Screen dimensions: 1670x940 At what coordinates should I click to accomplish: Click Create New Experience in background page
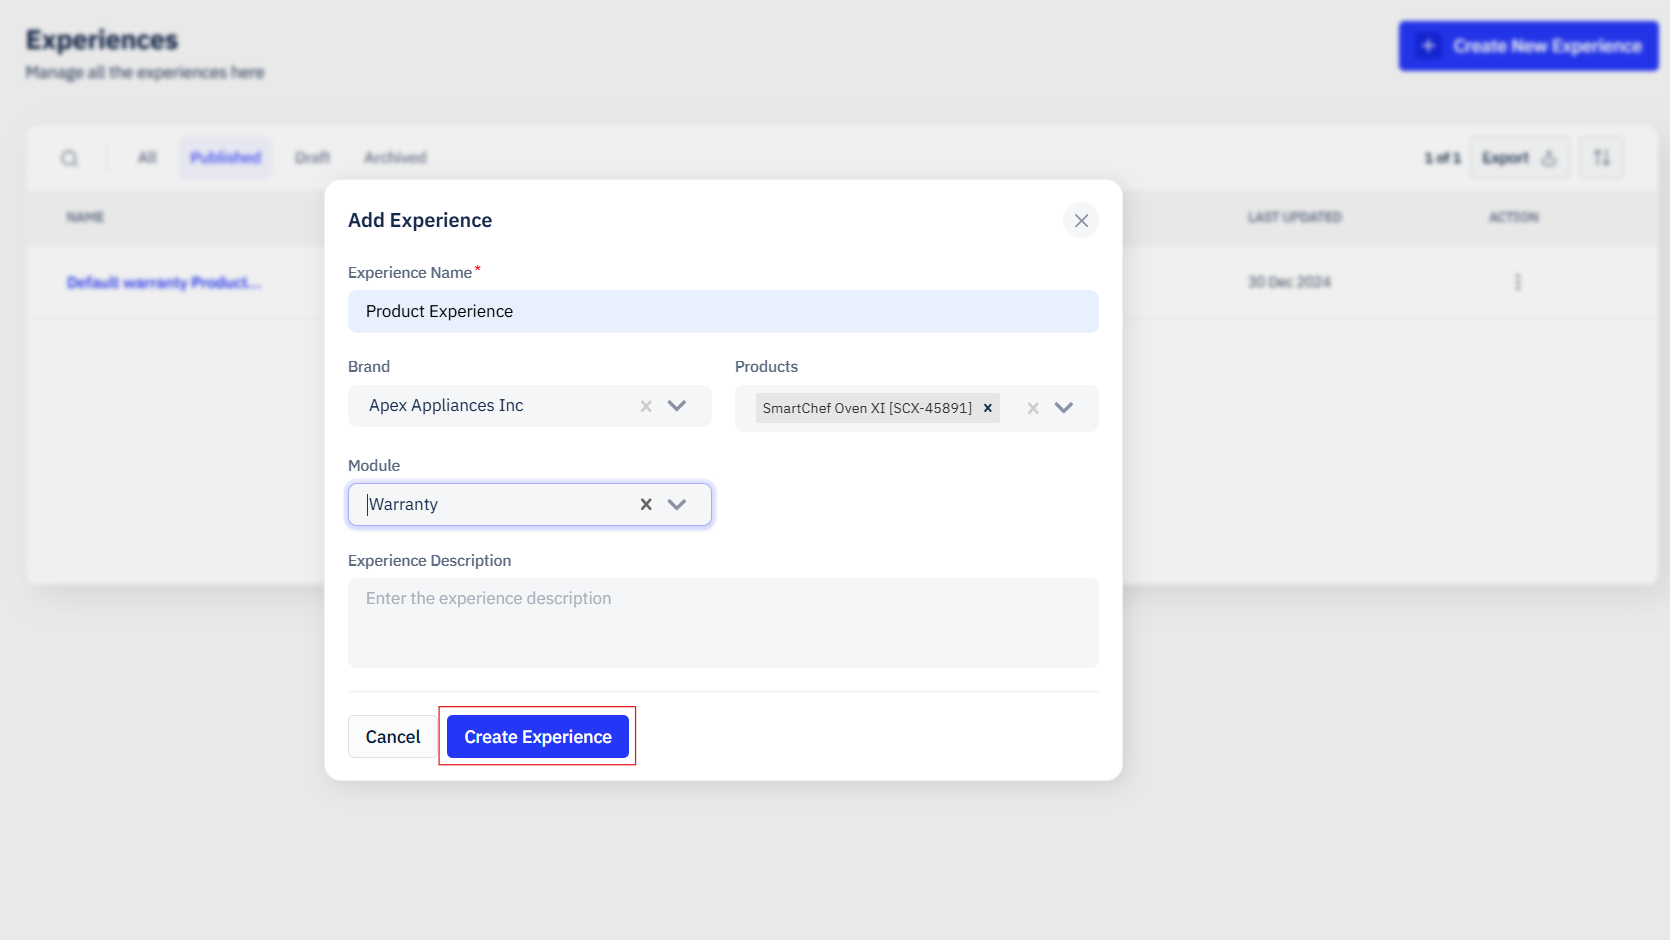(1528, 46)
